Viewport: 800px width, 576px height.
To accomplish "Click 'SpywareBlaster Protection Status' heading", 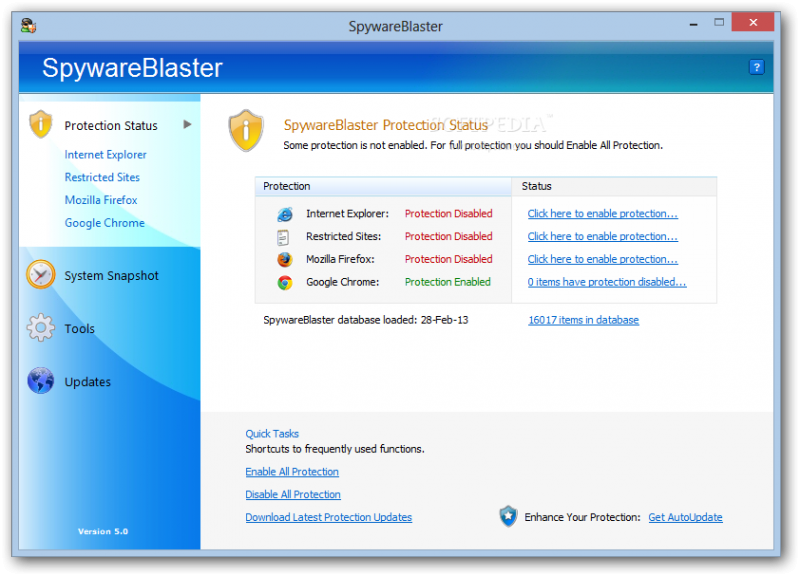I will point(386,125).
